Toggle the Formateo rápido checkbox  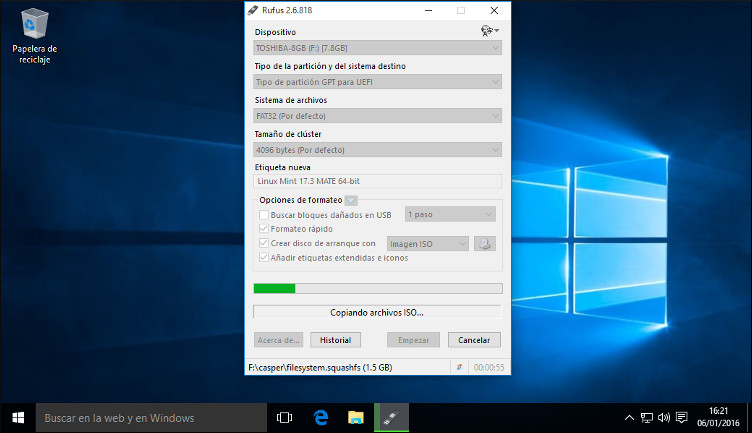point(264,229)
